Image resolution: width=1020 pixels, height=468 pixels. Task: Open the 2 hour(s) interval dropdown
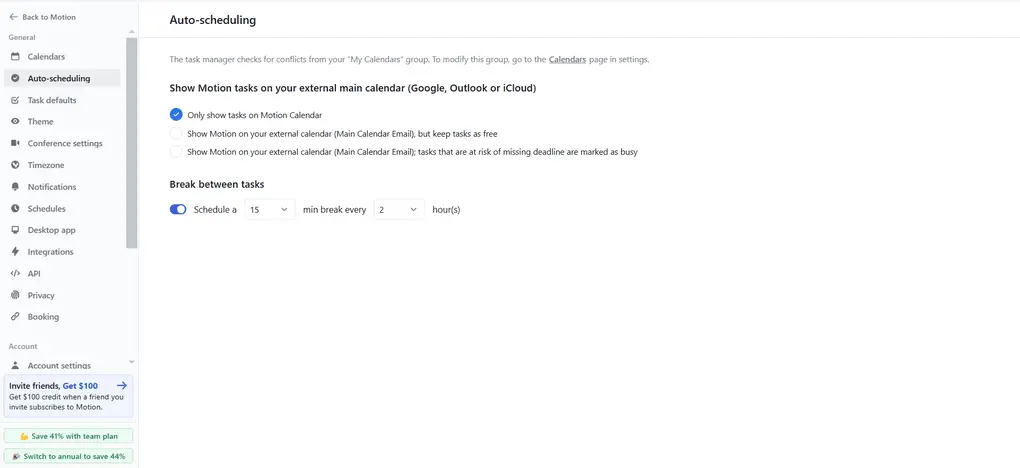(x=399, y=210)
